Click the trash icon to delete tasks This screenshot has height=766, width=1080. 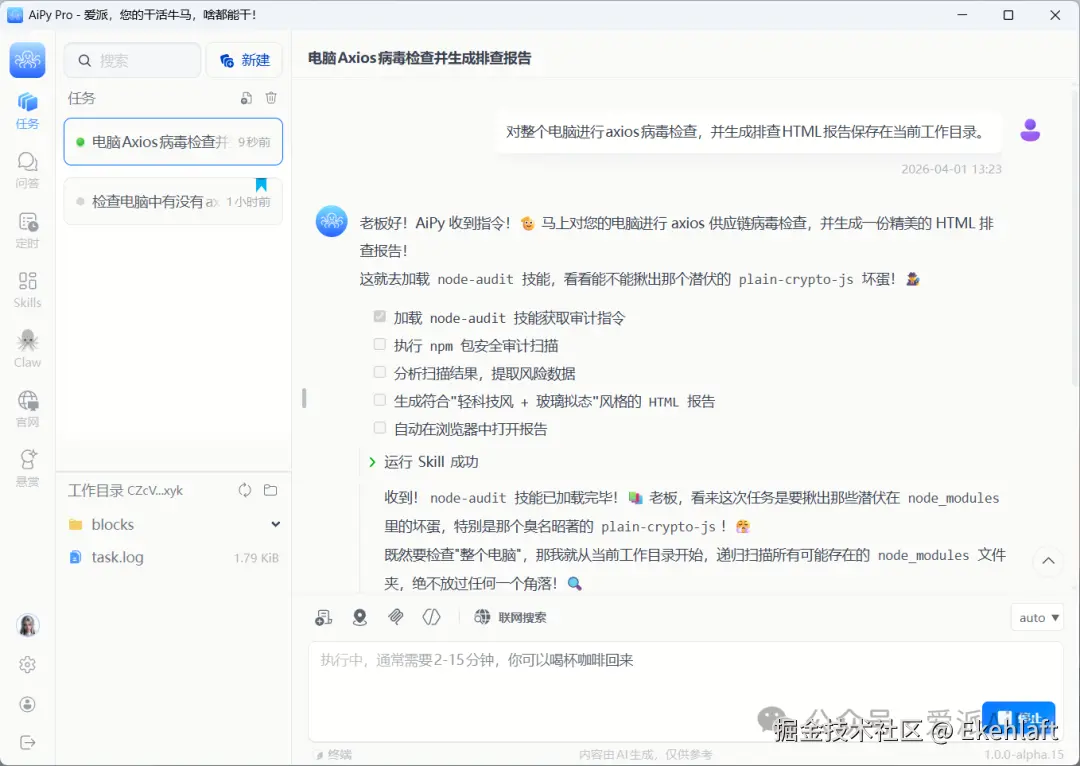click(271, 99)
